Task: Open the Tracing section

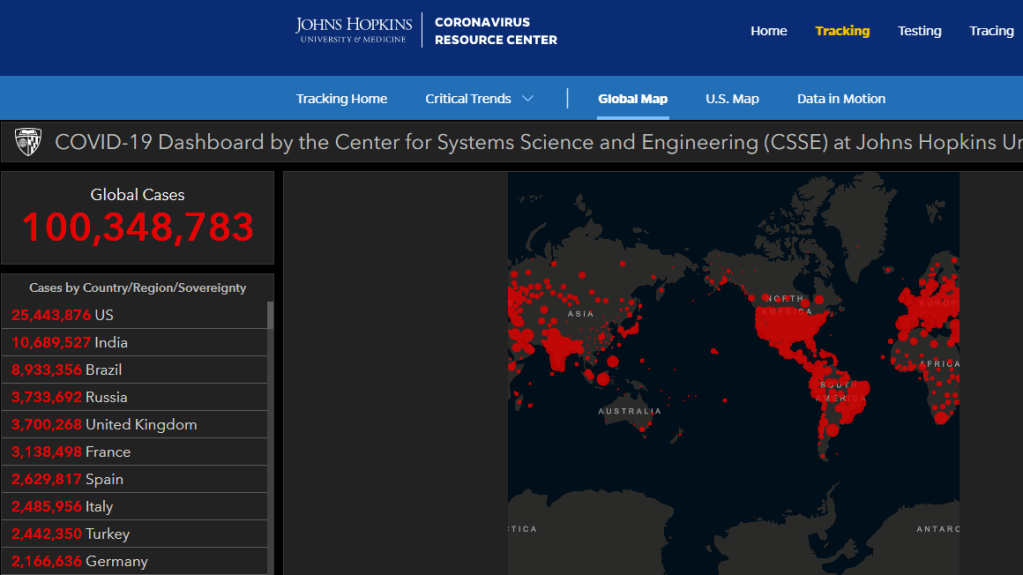Action: click(x=991, y=31)
